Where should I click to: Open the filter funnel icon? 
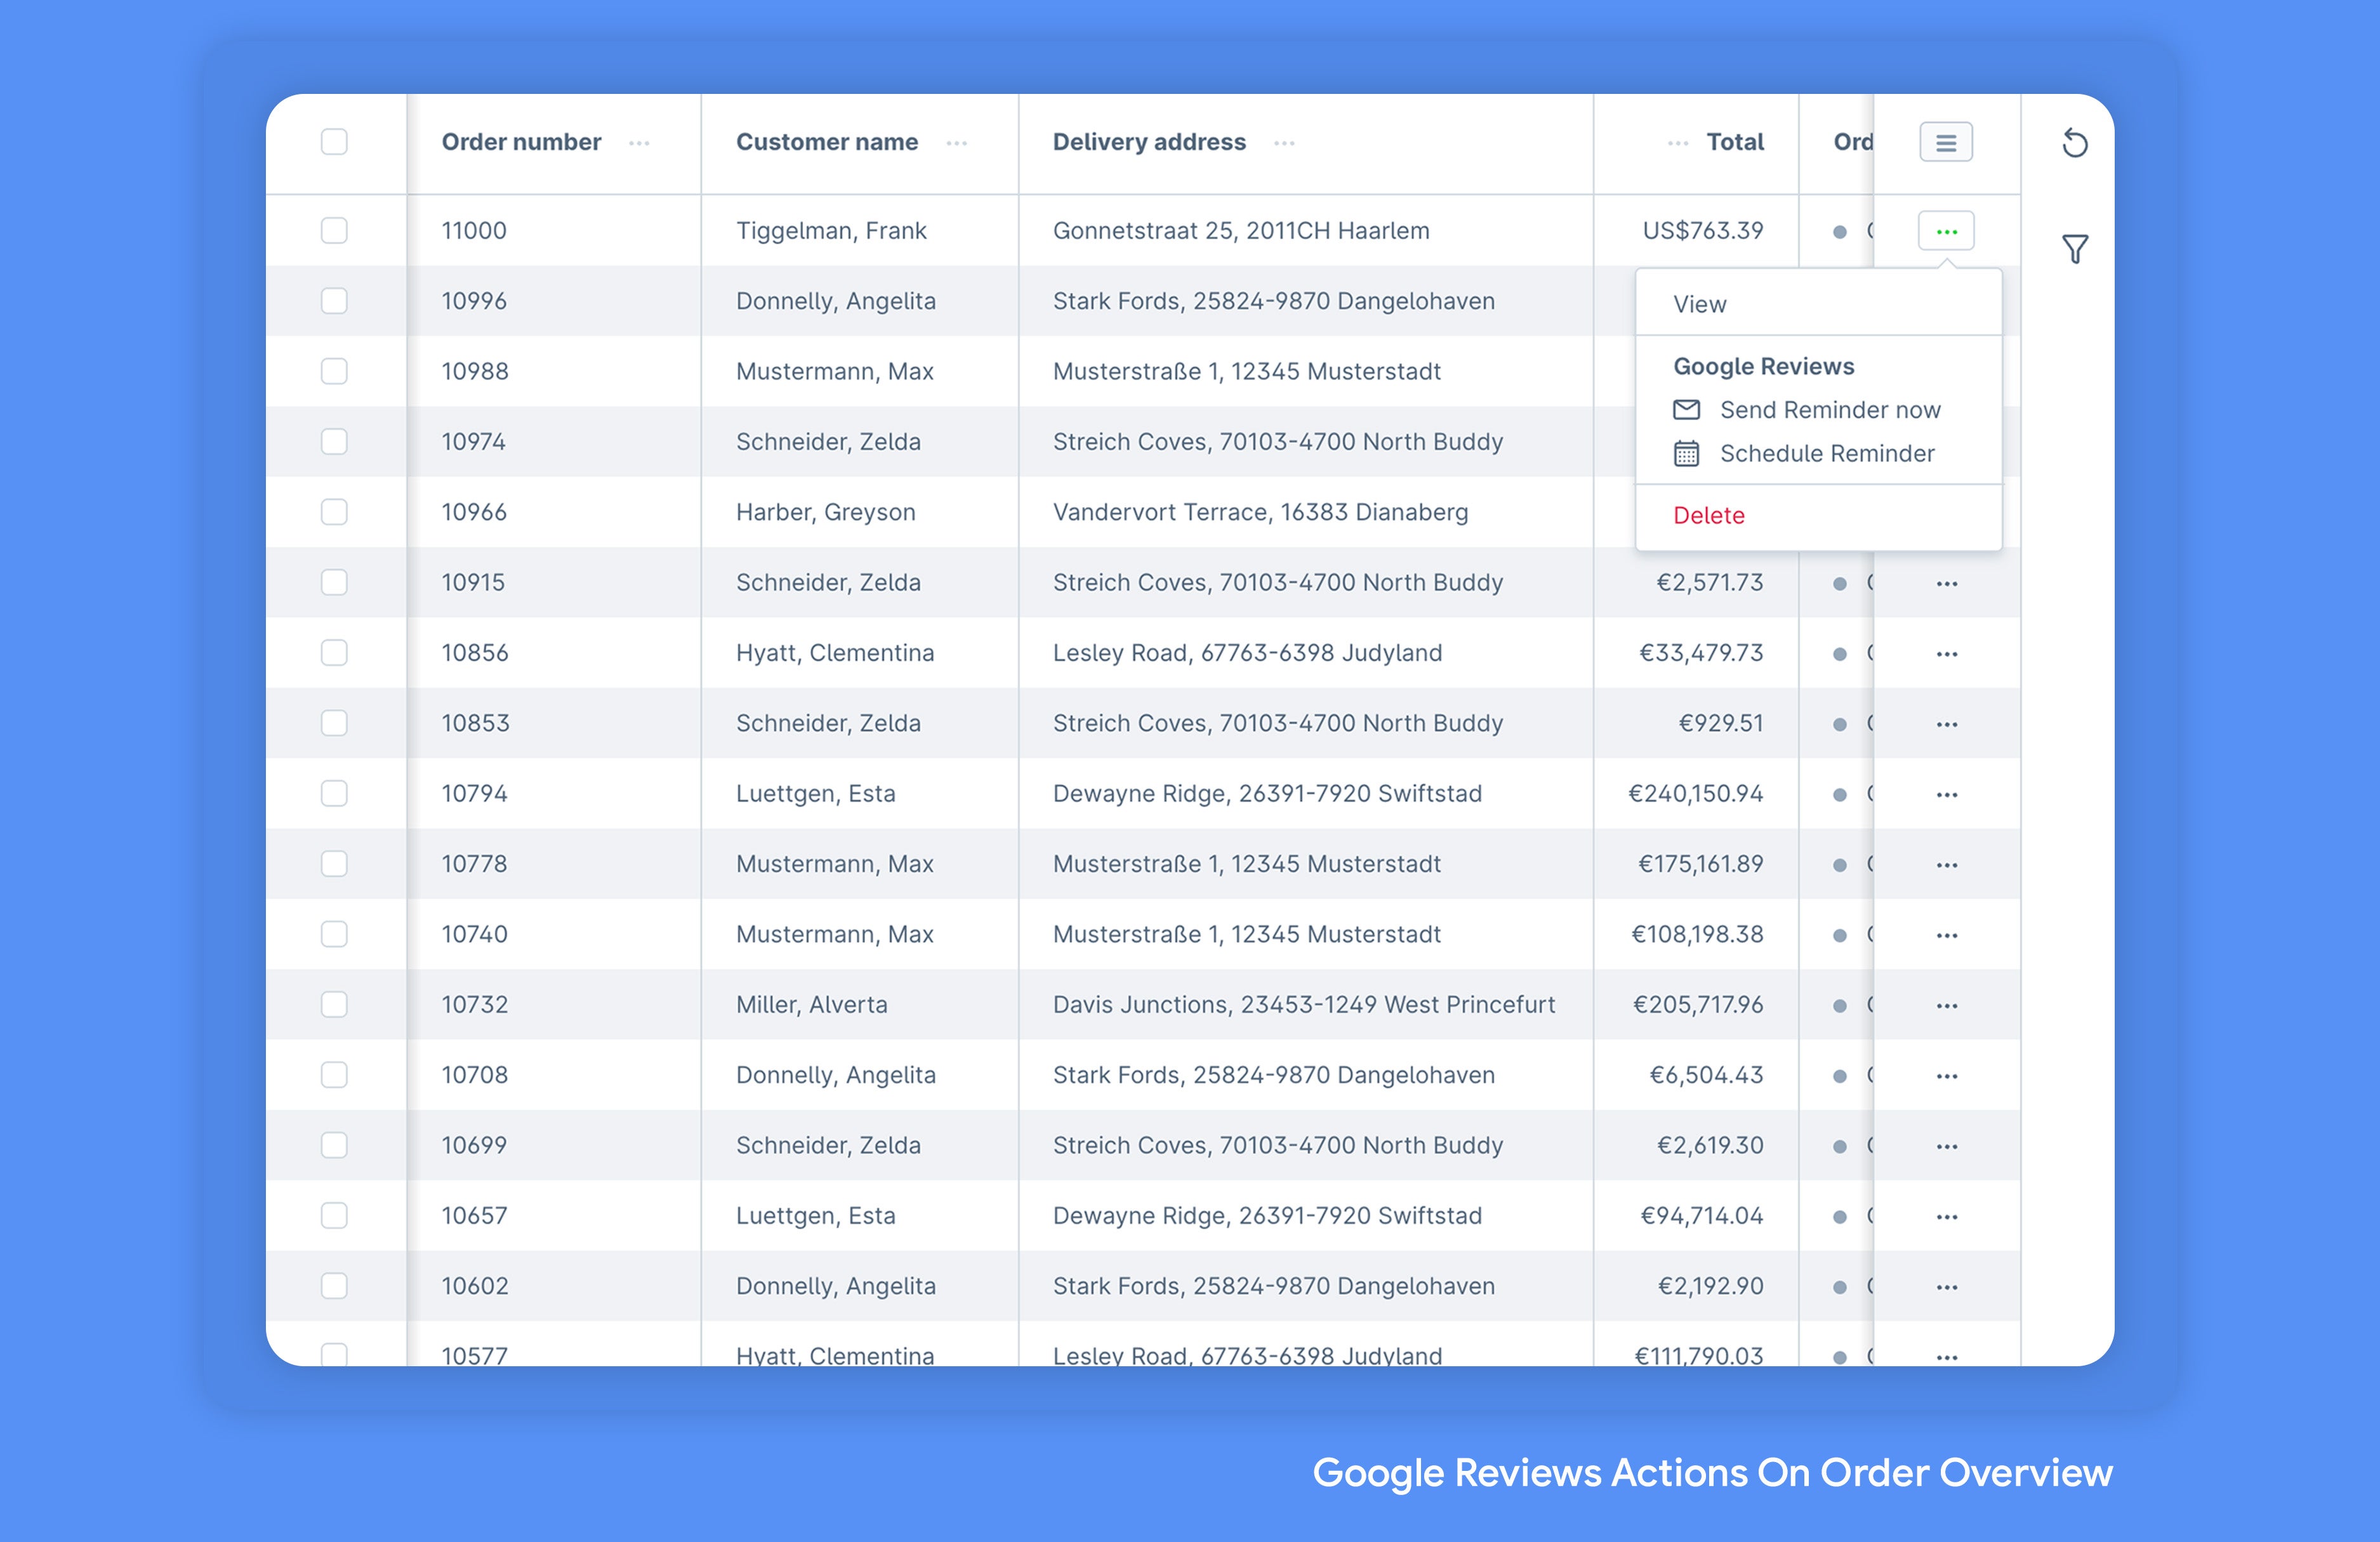[x=2075, y=248]
